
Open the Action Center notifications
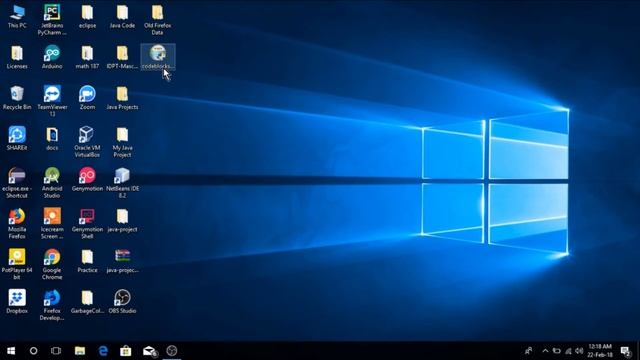[625, 351]
